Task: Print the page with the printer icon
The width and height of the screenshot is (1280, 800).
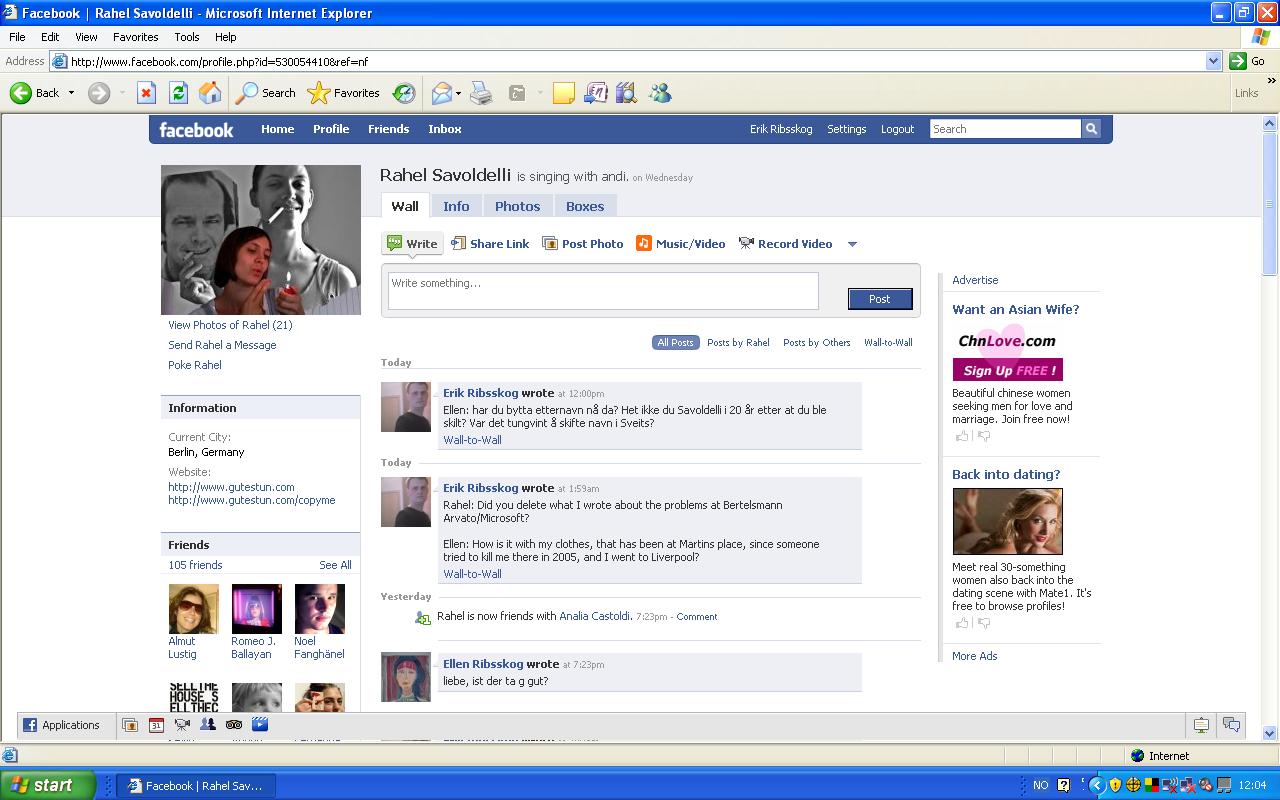Action: [481, 93]
